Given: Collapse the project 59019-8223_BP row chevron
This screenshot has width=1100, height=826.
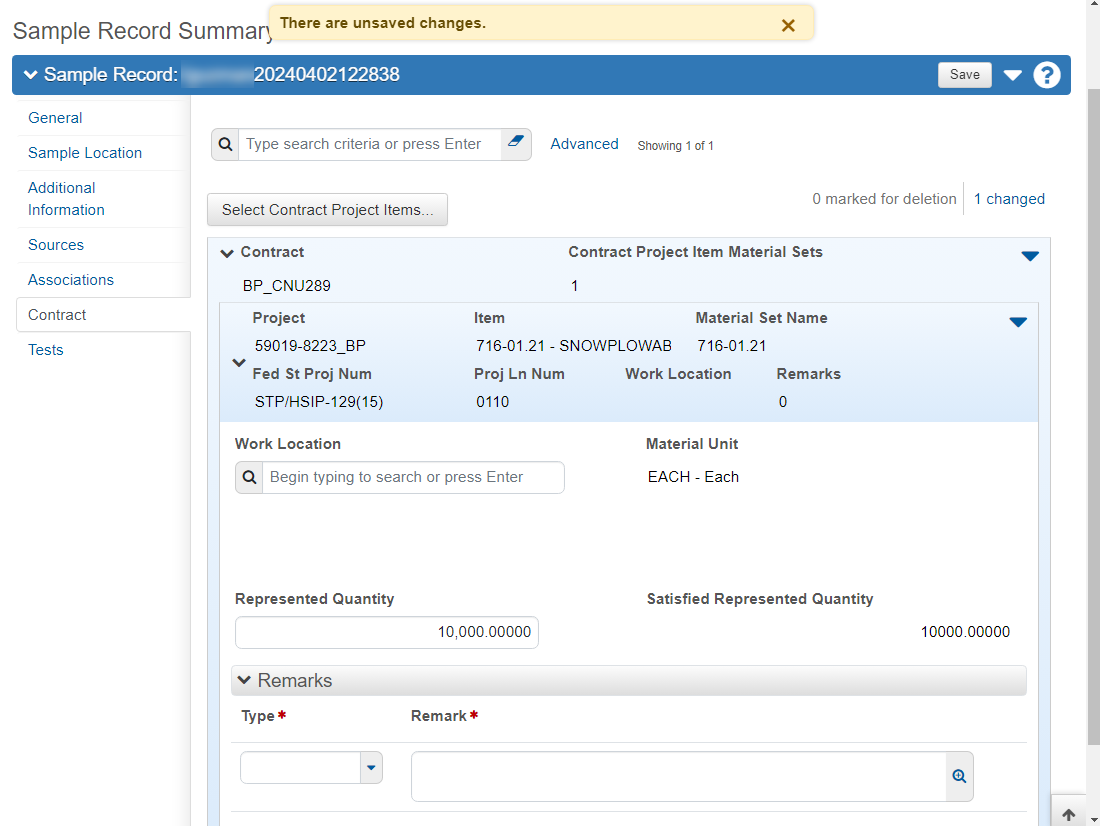Looking at the screenshot, I should [x=239, y=363].
